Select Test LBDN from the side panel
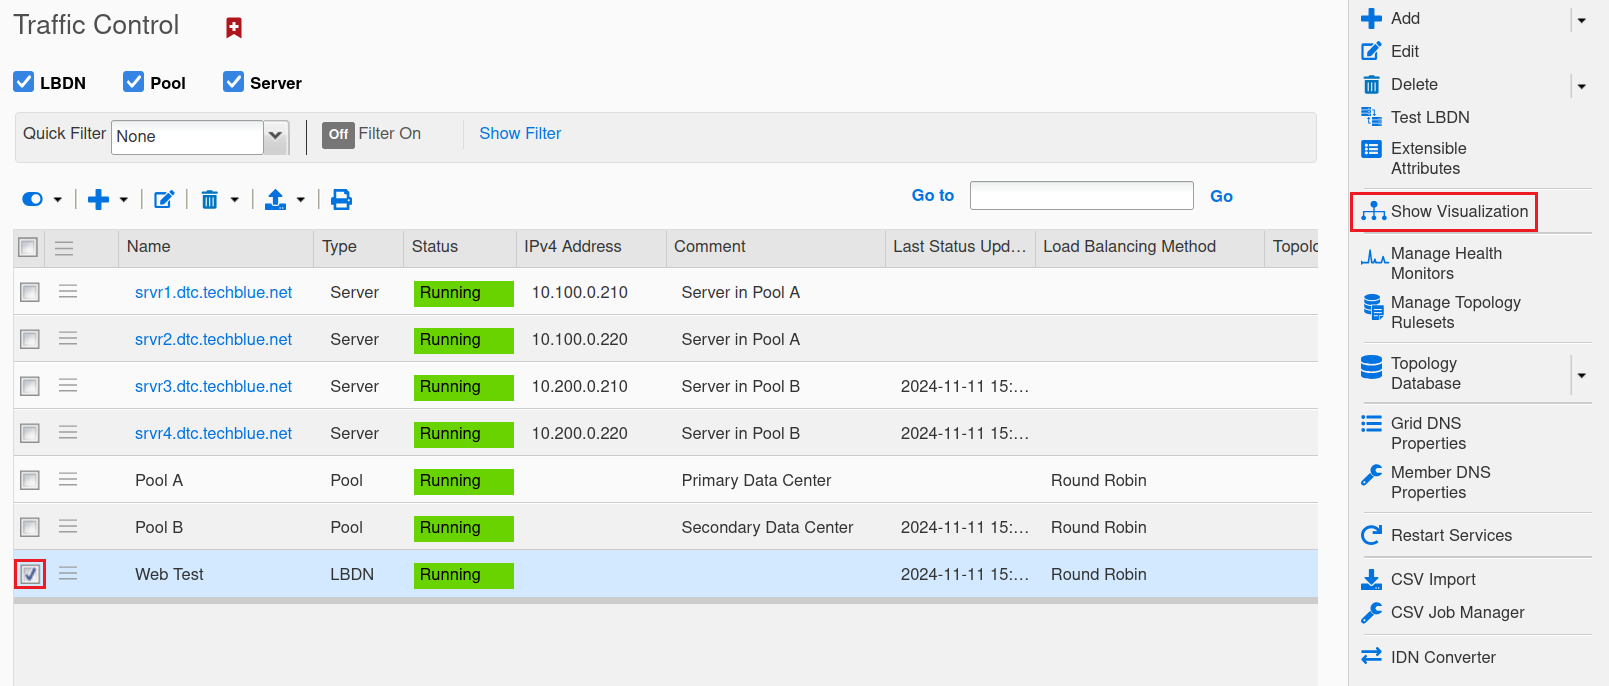 click(1429, 118)
